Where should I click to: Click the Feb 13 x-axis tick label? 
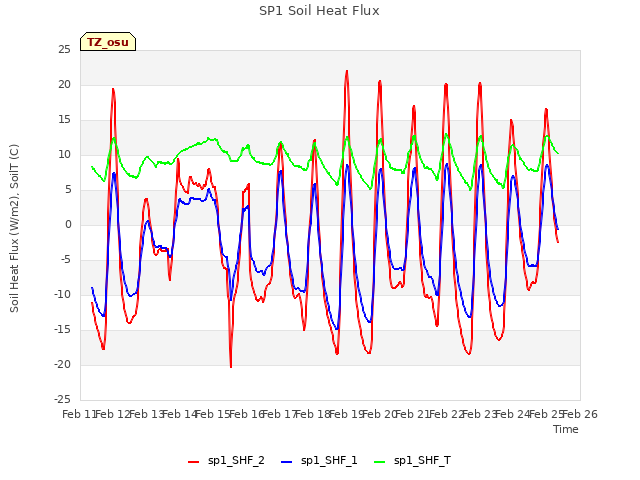point(146,415)
